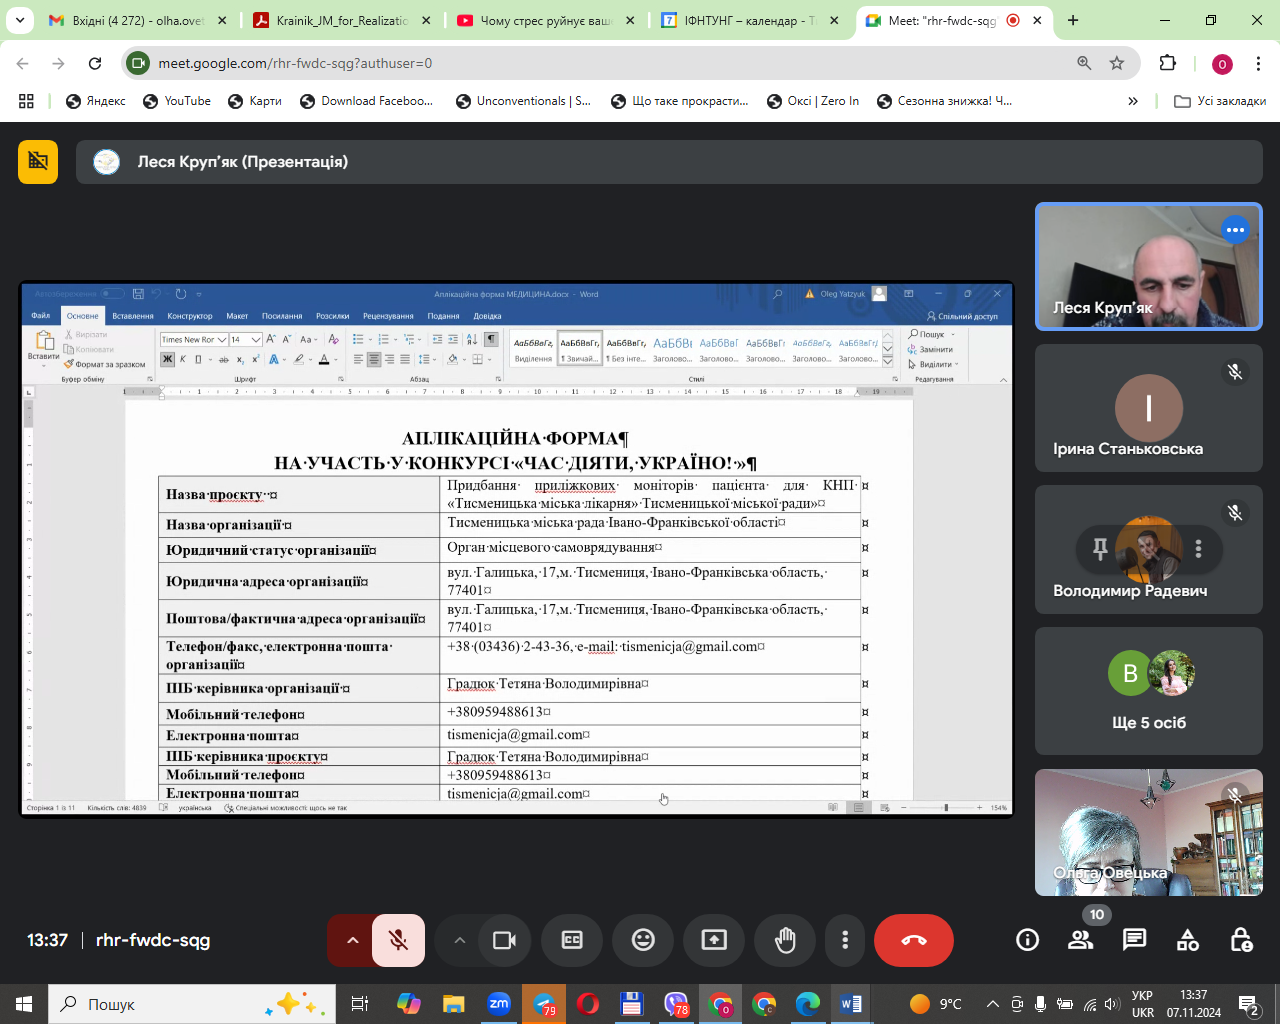Reload the Google Meet page
This screenshot has height=1024, width=1280.
95,63
